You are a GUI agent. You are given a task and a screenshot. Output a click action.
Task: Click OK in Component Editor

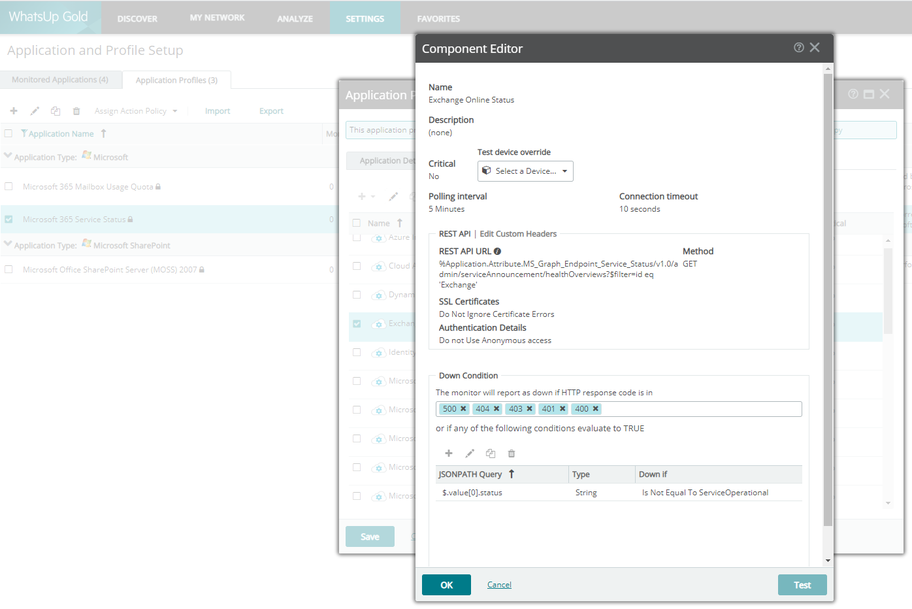(446, 585)
